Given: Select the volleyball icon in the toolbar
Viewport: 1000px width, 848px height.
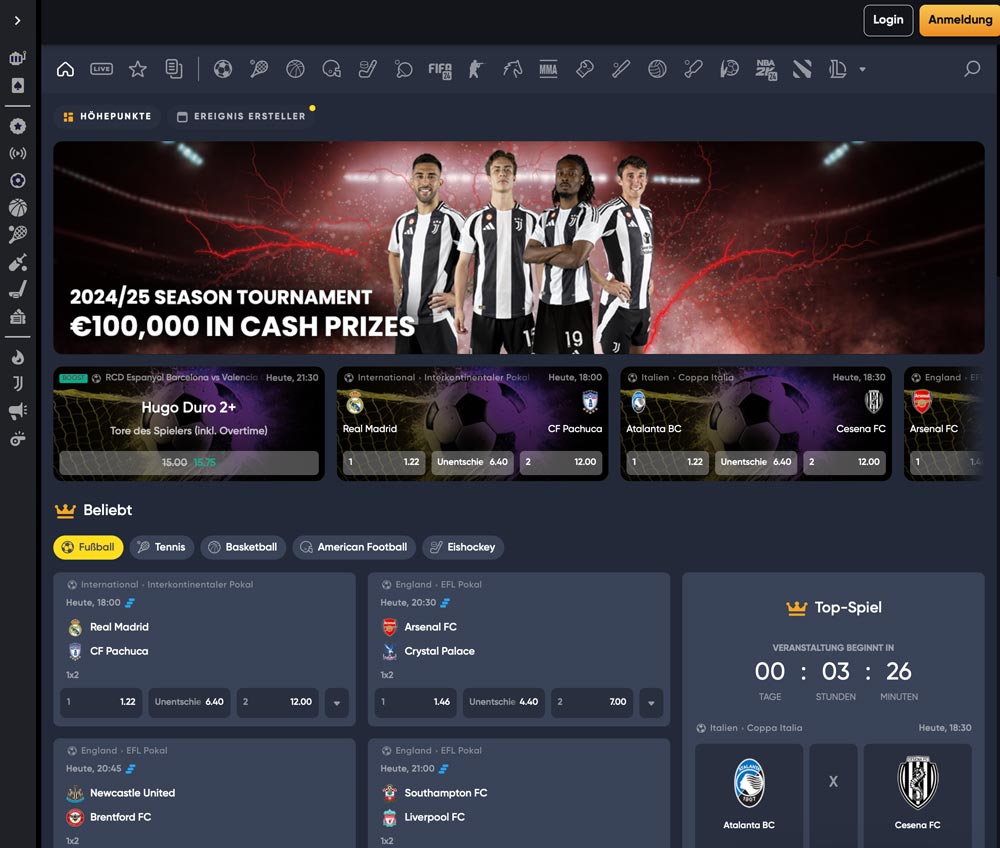Looking at the screenshot, I should click(657, 69).
